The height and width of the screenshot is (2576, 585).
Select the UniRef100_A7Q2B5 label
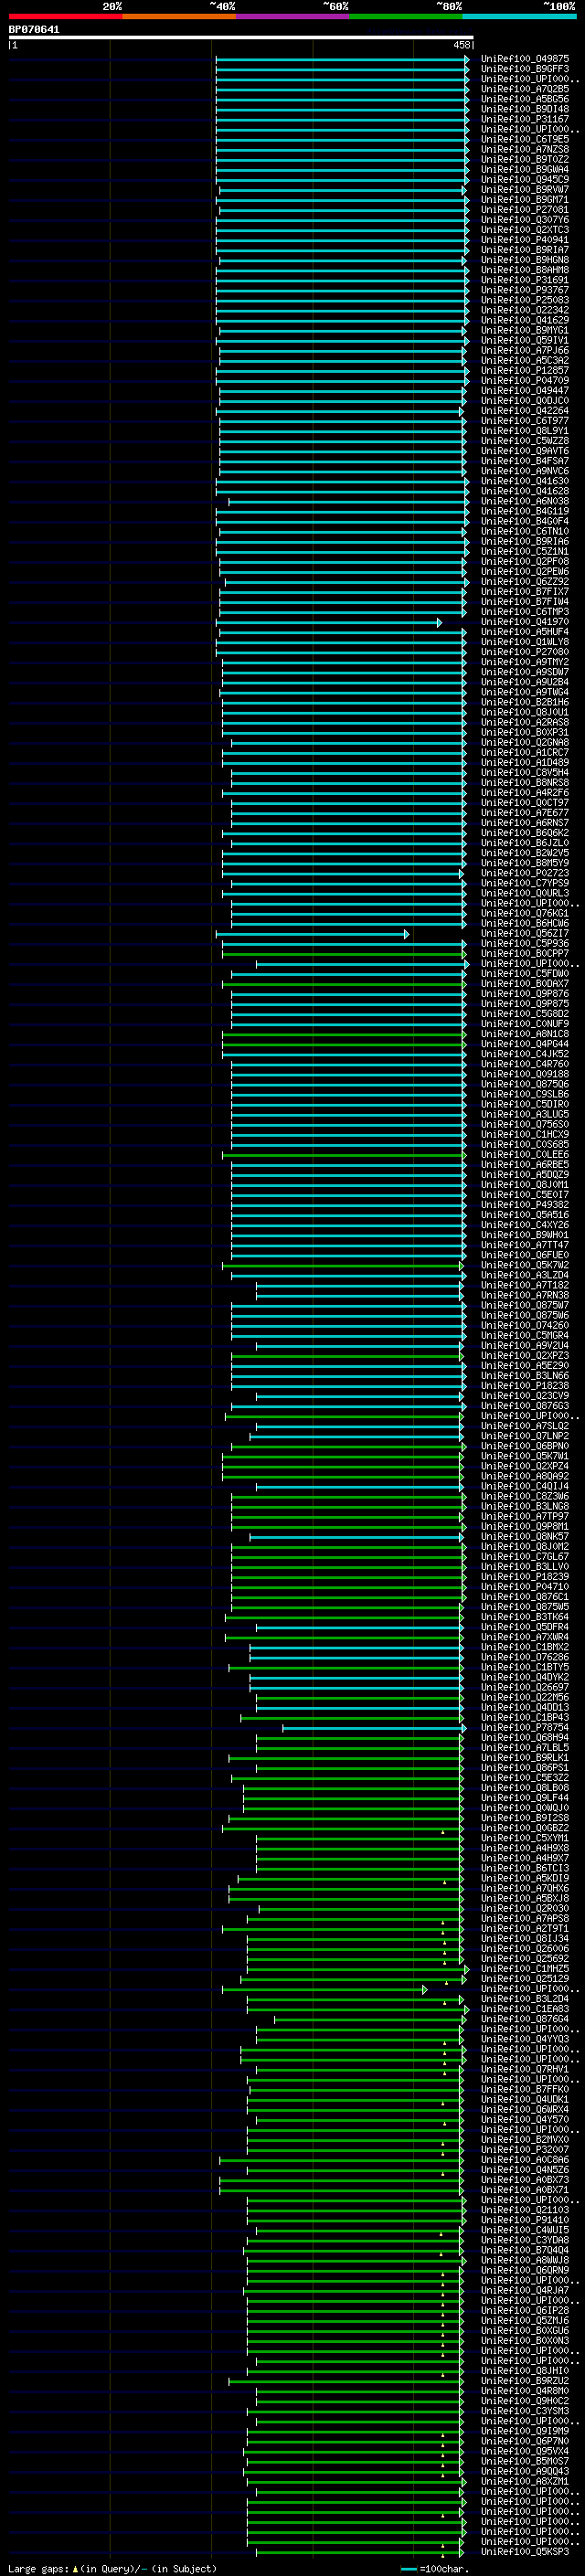pyautogui.click(x=525, y=89)
